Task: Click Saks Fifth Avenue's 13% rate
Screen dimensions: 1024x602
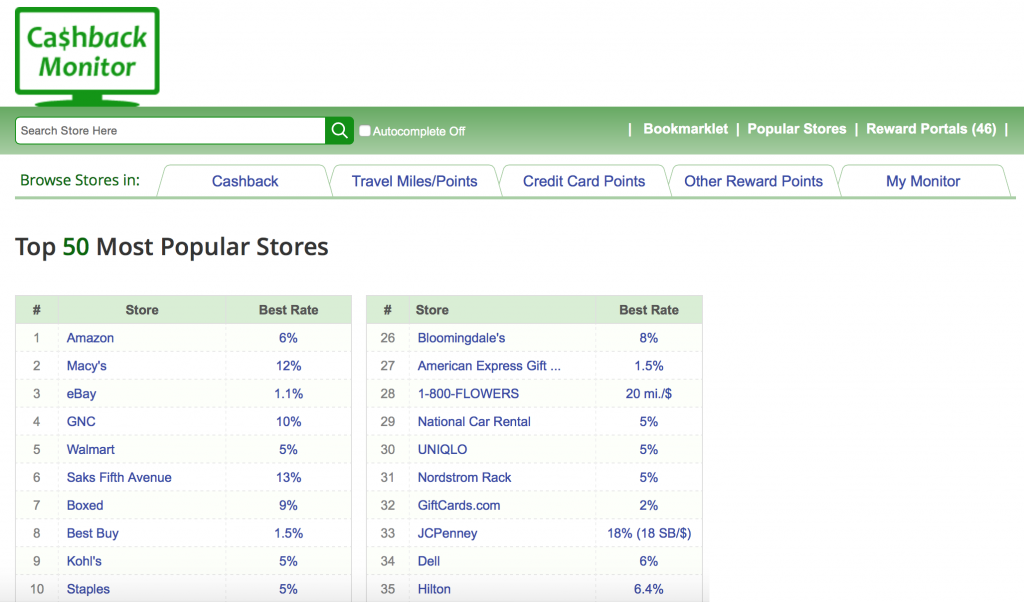Action: (x=288, y=477)
